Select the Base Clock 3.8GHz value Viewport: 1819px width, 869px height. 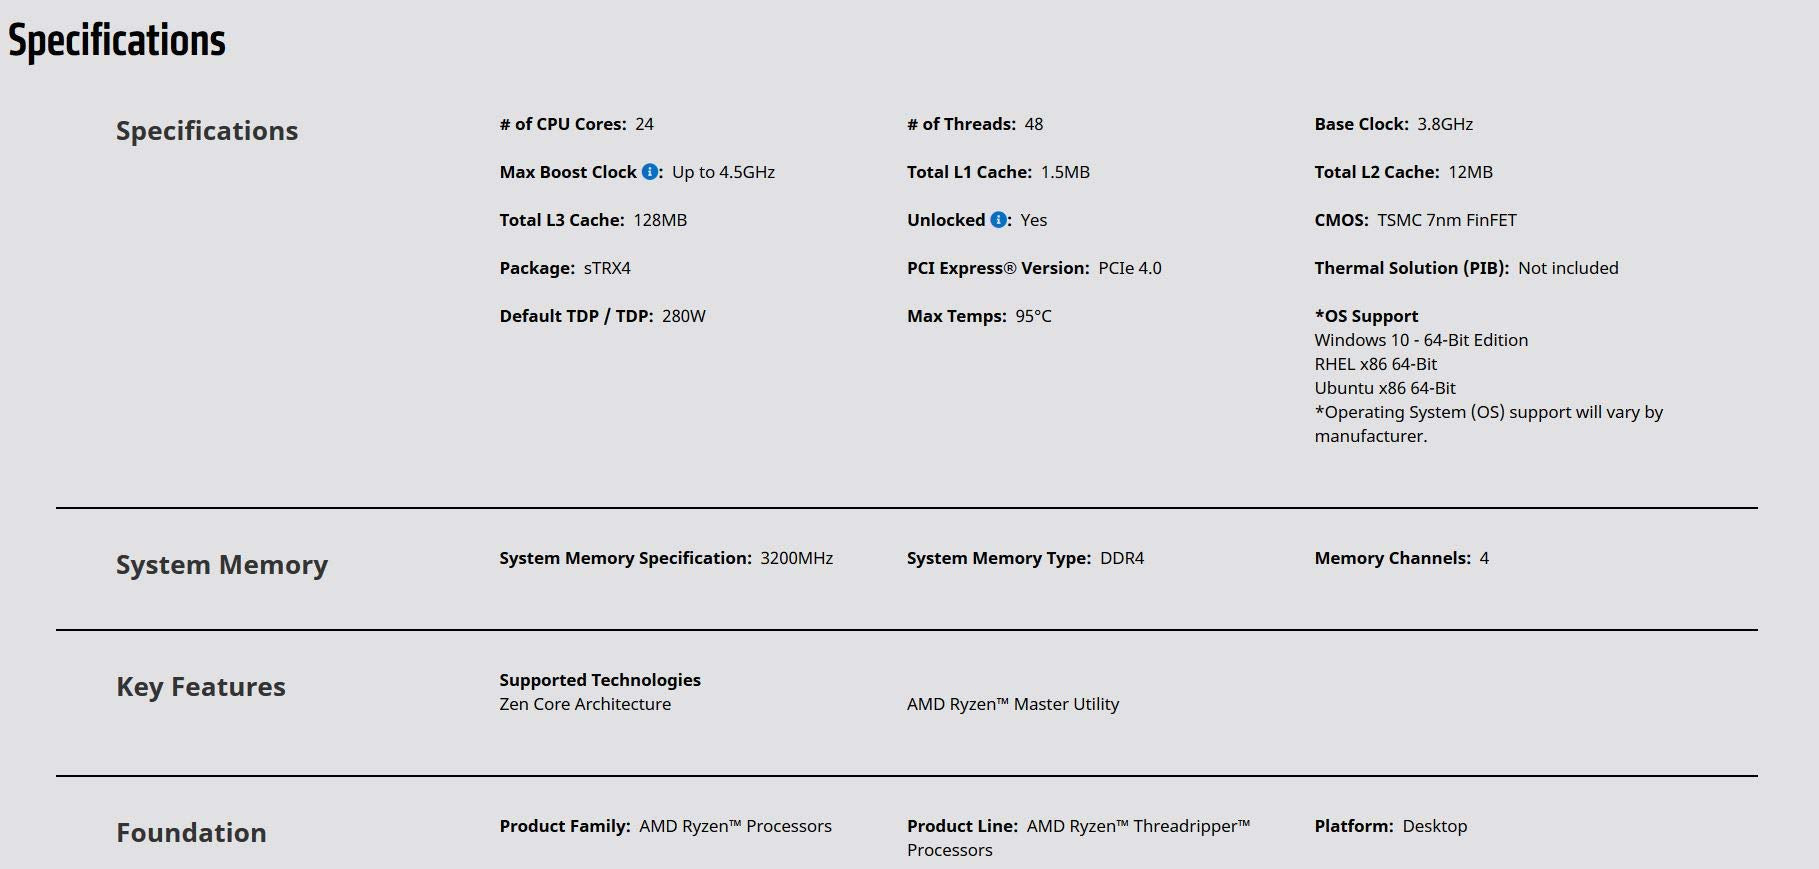coord(1444,124)
